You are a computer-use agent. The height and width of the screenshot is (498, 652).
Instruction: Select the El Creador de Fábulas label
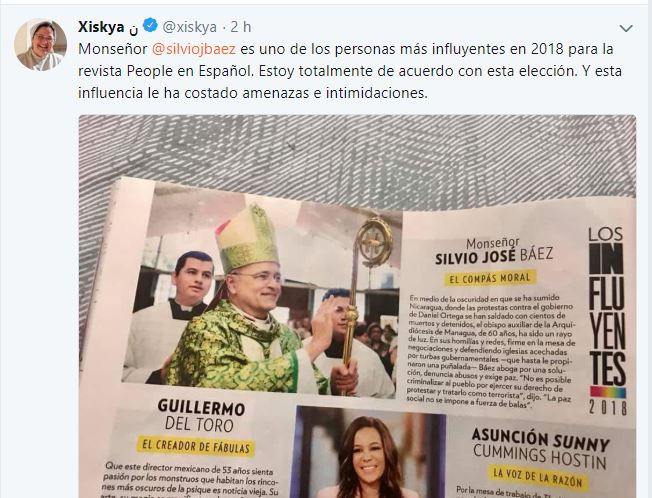pos(195,446)
